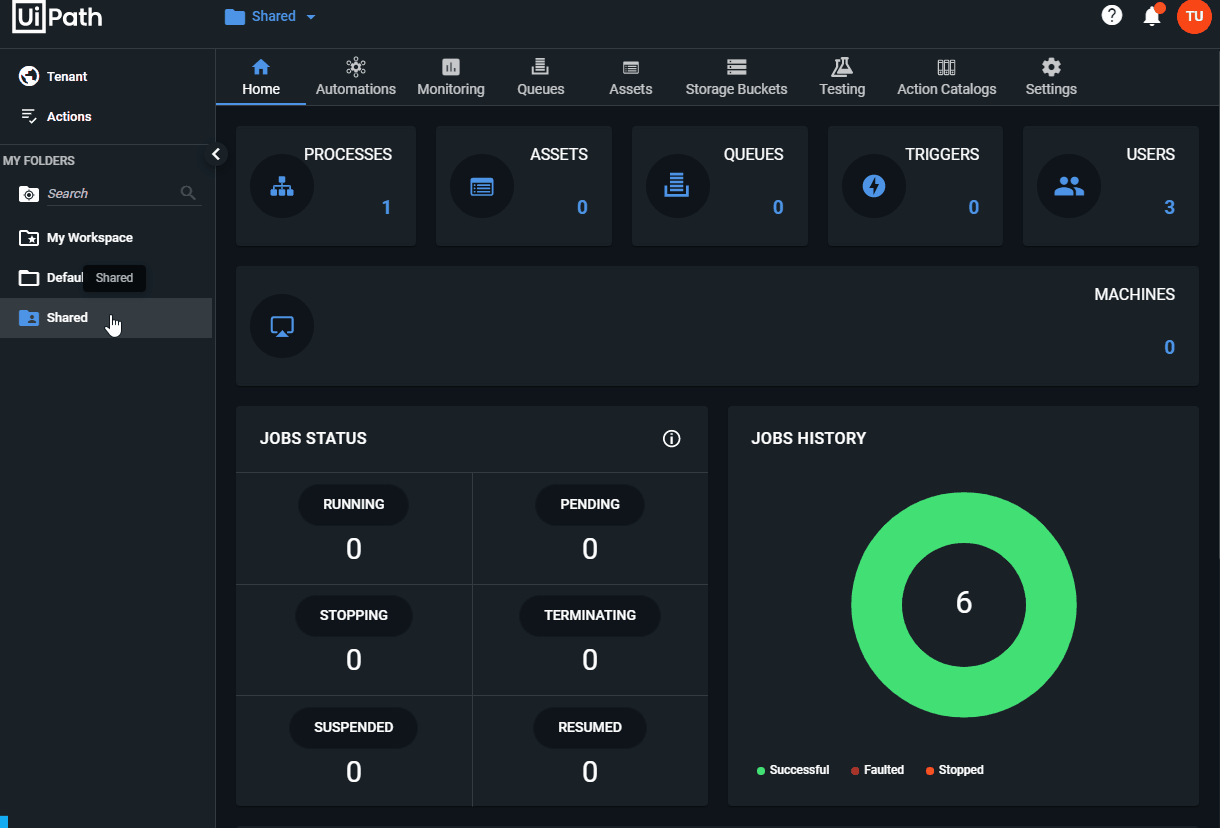Click the Assets count 0
Image resolution: width=1220 pixels, height=828 pixels.
582,208
